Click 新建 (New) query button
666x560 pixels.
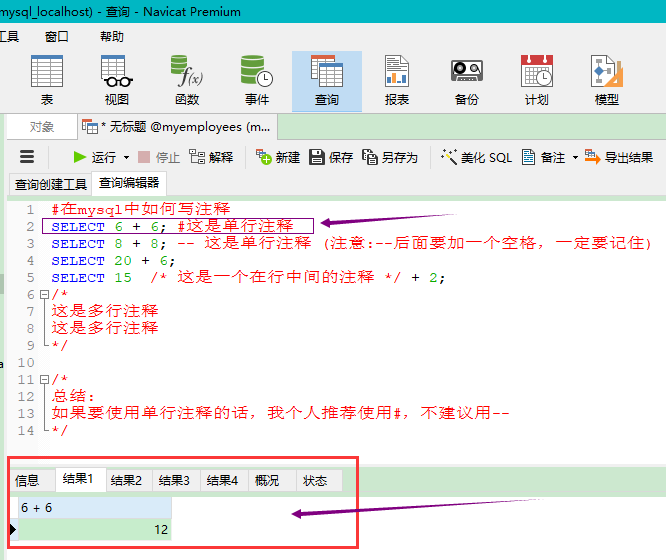pyautogui.click(x=278, y=157)
